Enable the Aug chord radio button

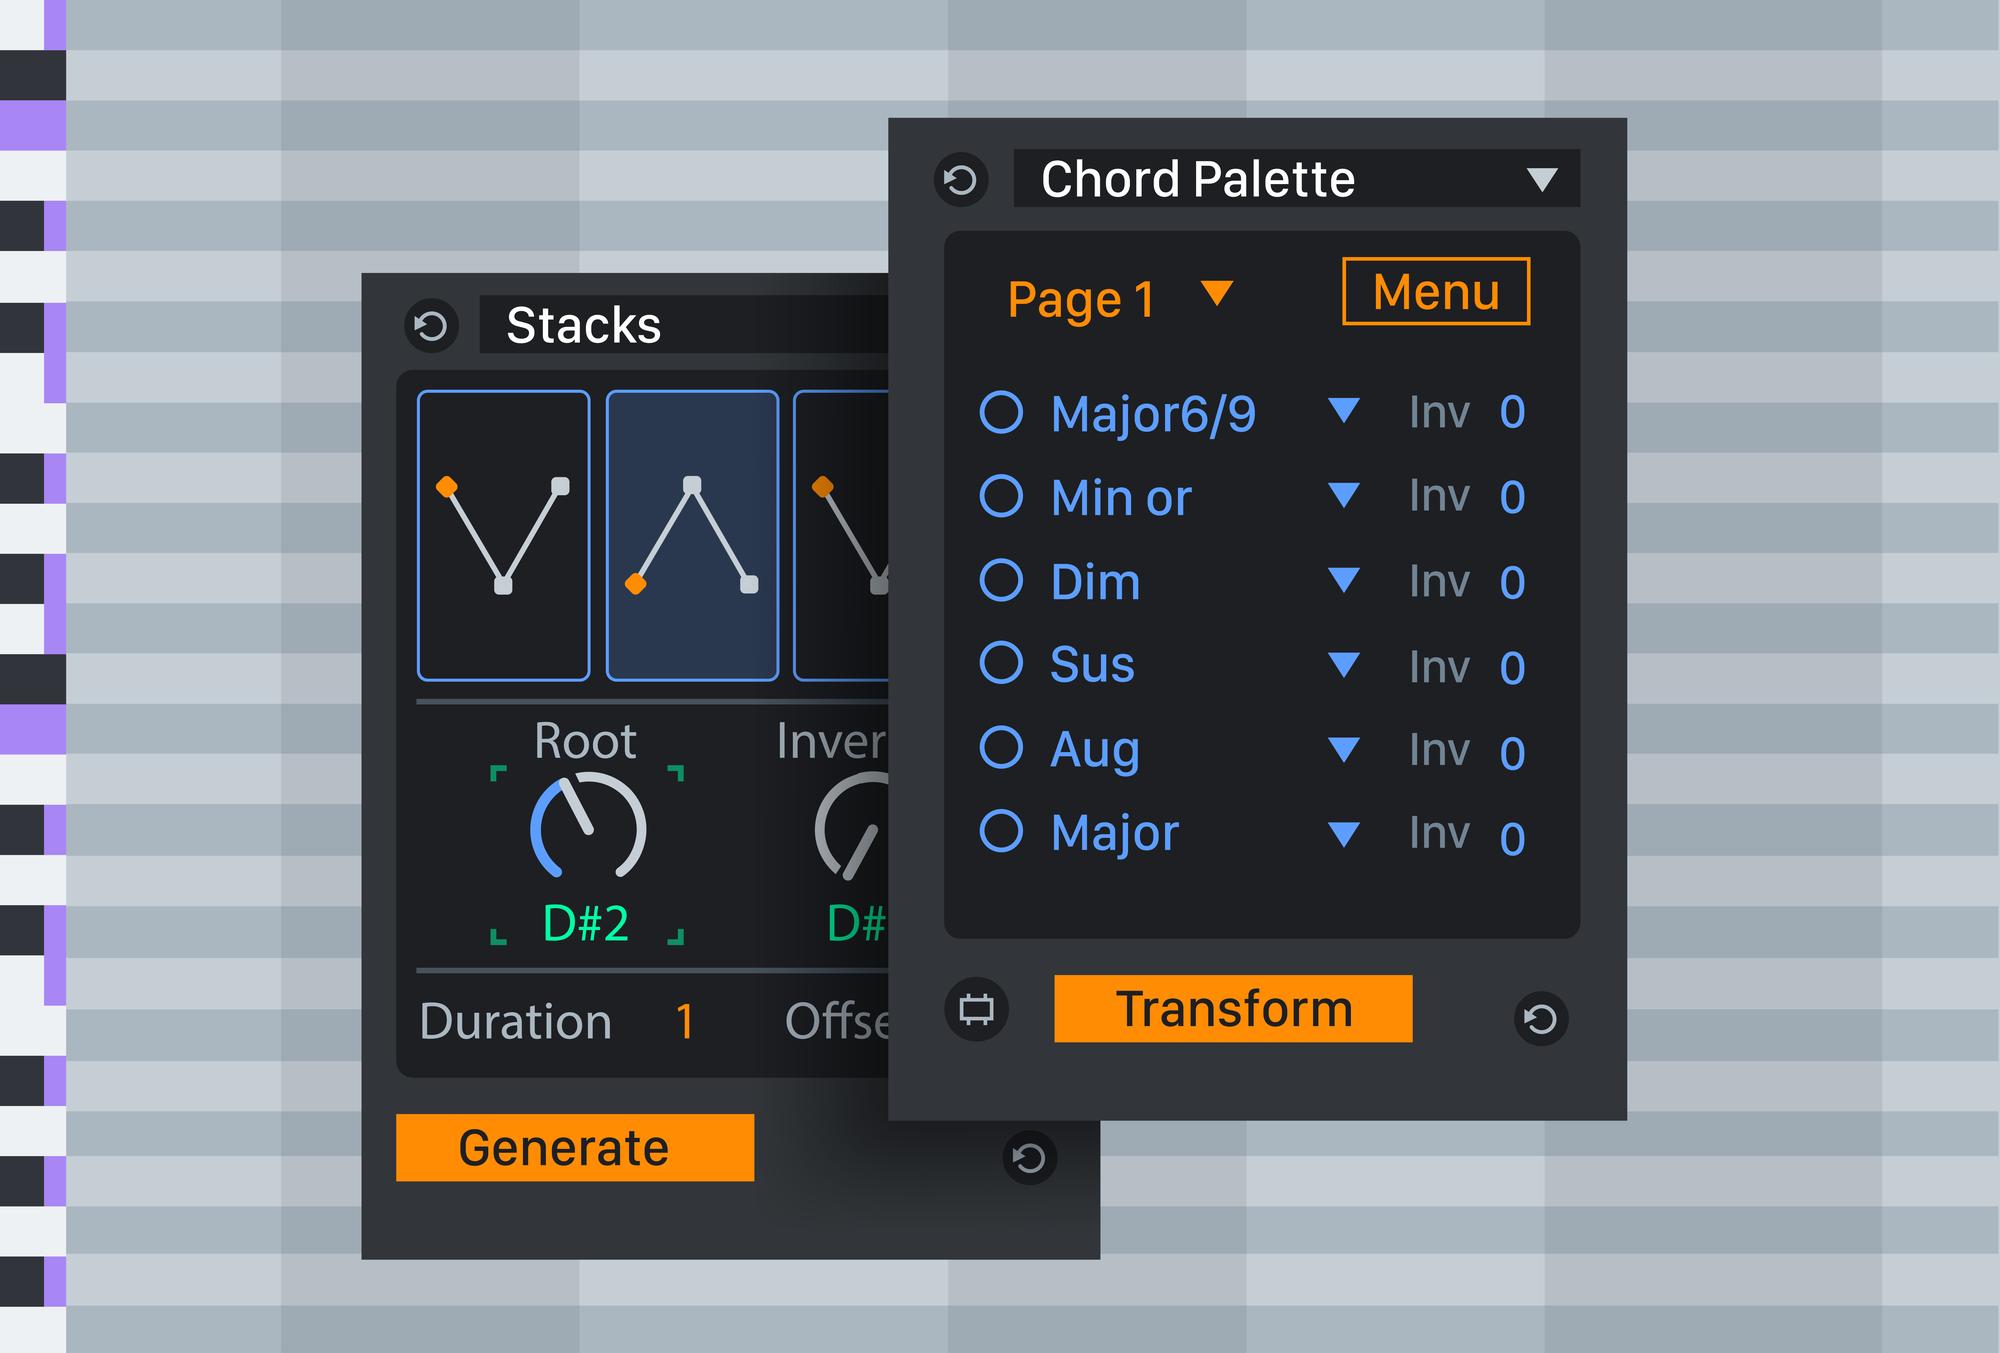coord(1001,747)
